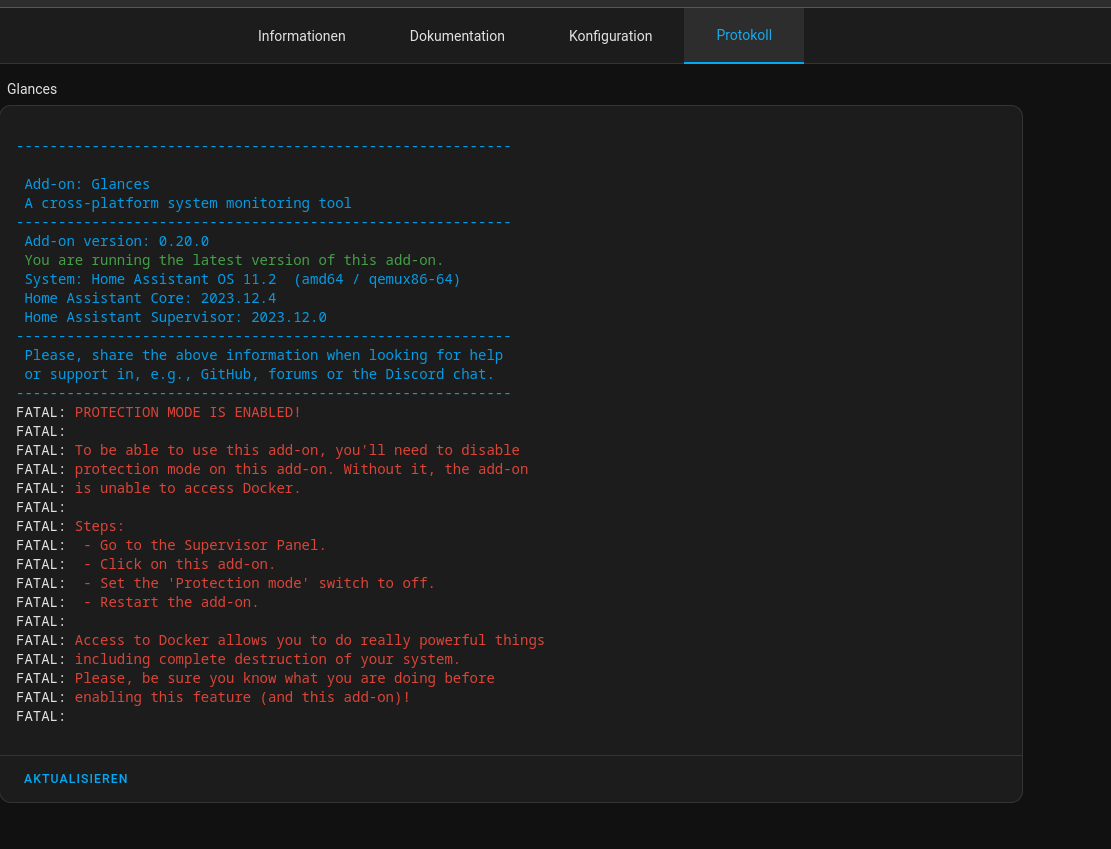Viewport: 1111px width, 849px height.
Task: Select 'Access to Docker allows you' line
Action: [x=310, y=641]
